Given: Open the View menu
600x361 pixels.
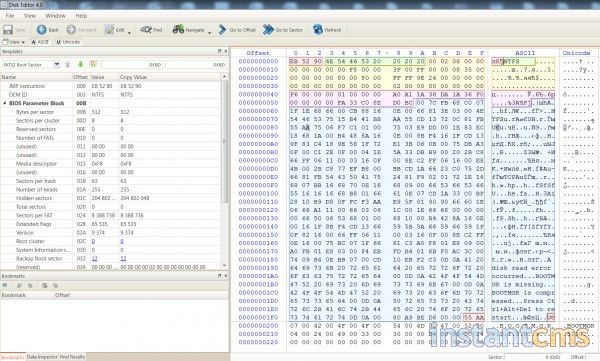Looking at the screenshot, I should click(29, 16).
